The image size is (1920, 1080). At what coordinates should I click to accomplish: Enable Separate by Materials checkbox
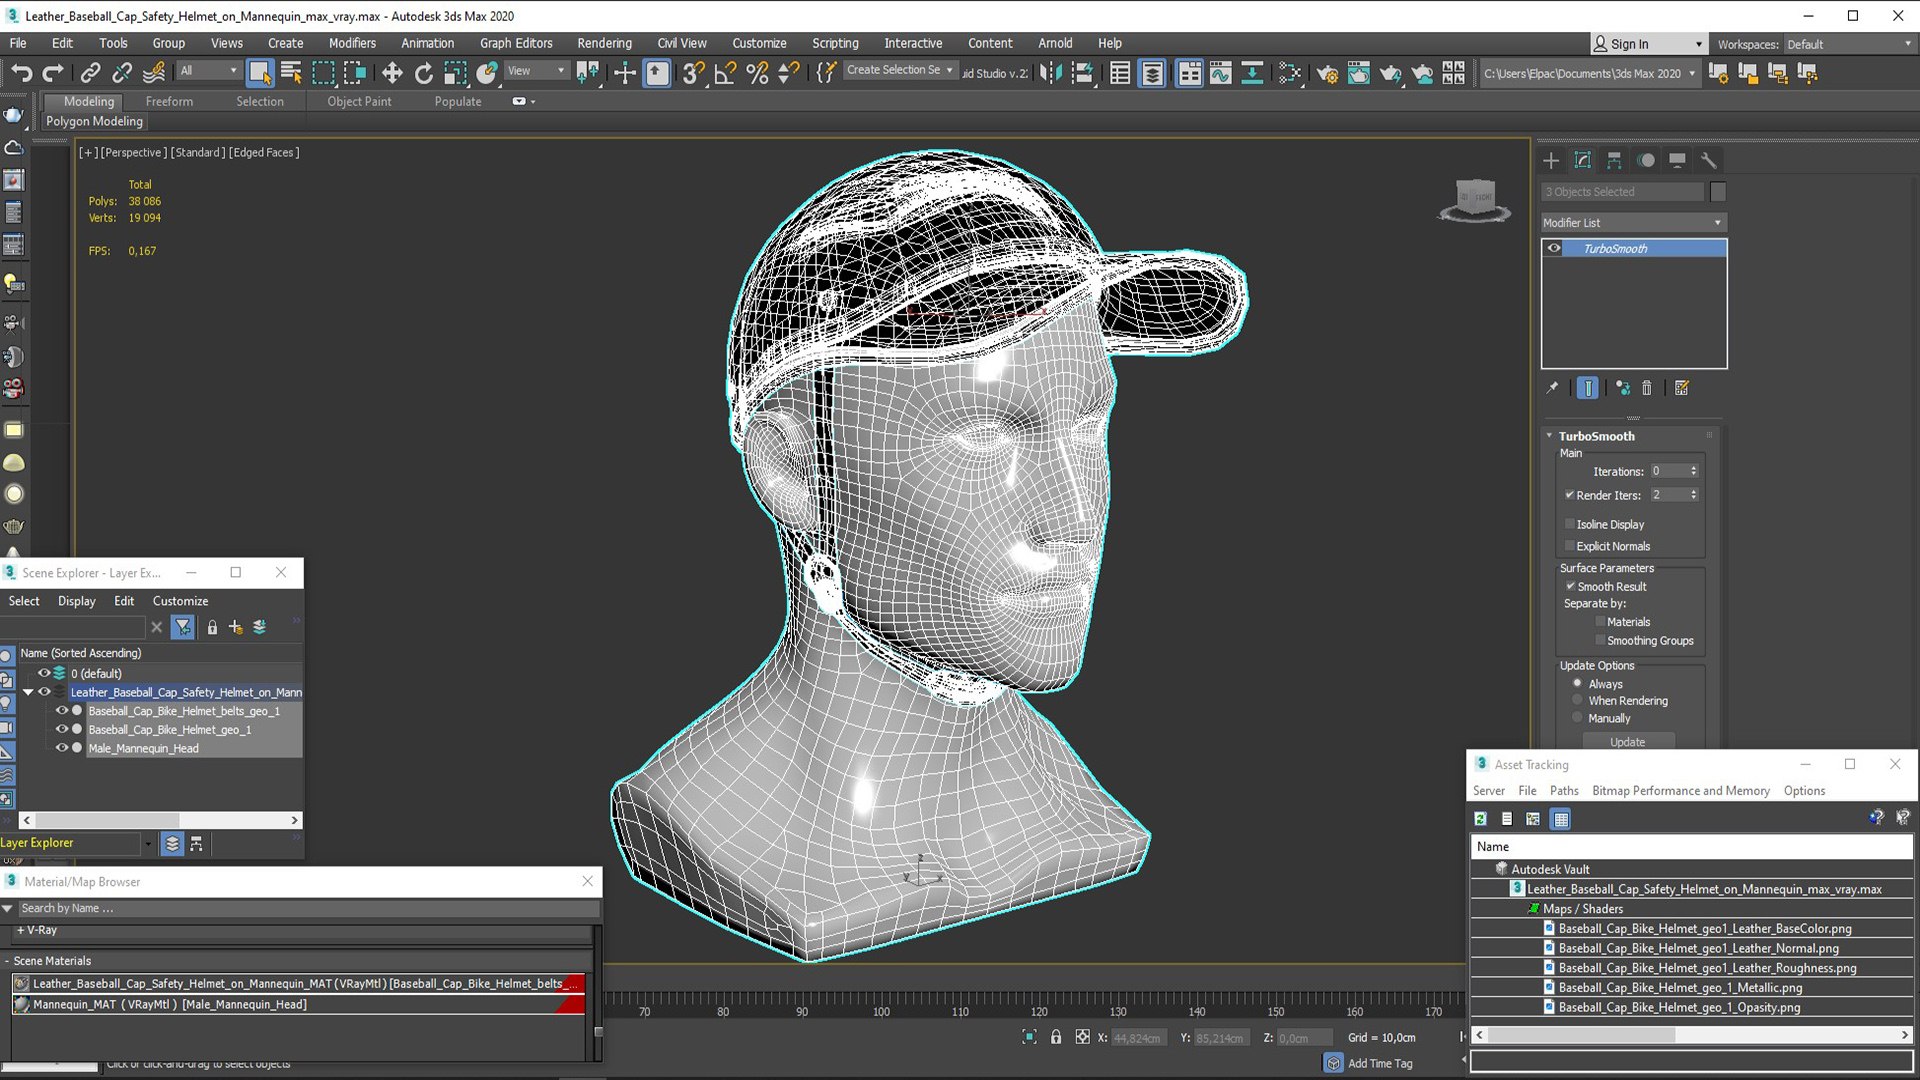[1600, 622]
